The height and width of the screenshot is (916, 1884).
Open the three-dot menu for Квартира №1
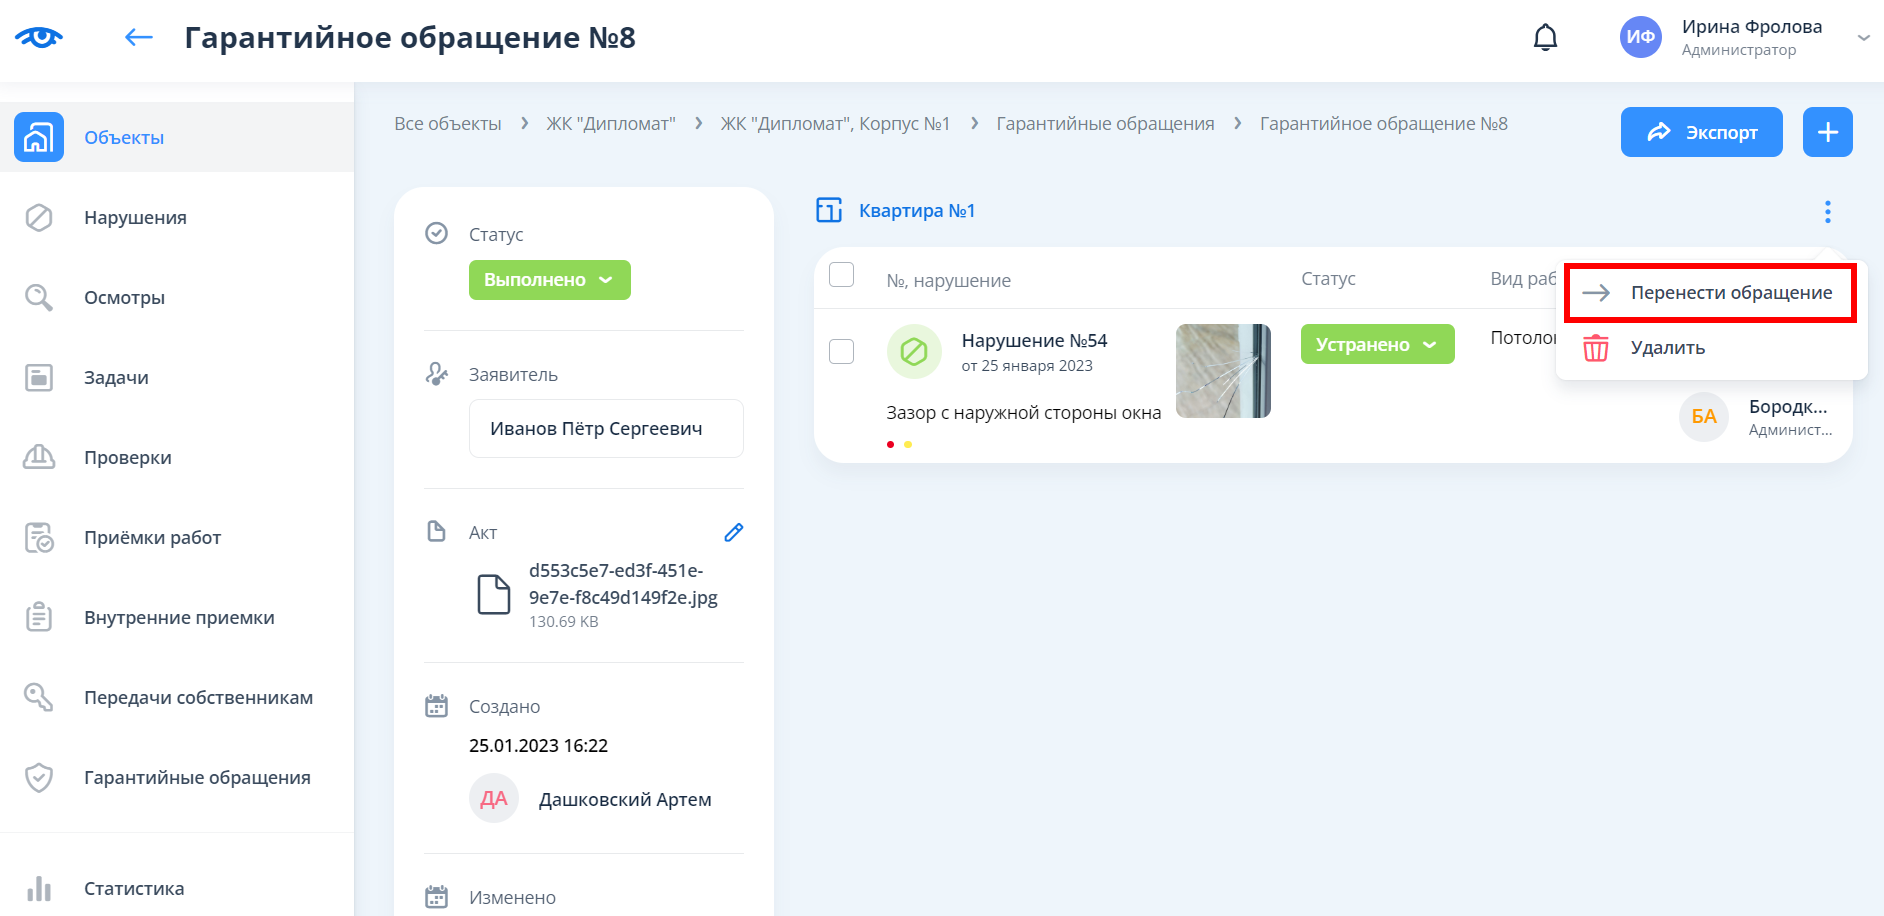[x=1827, y=212]
